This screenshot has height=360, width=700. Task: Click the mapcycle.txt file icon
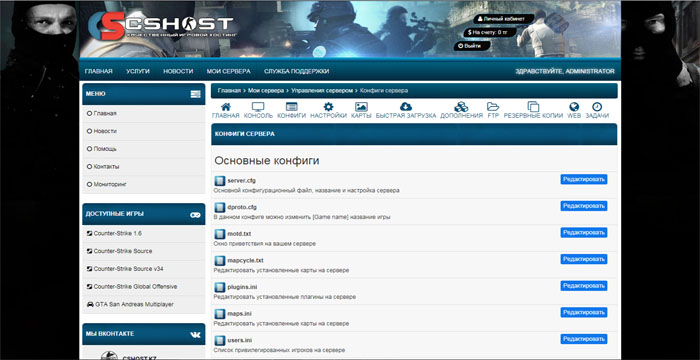(219, 261)
